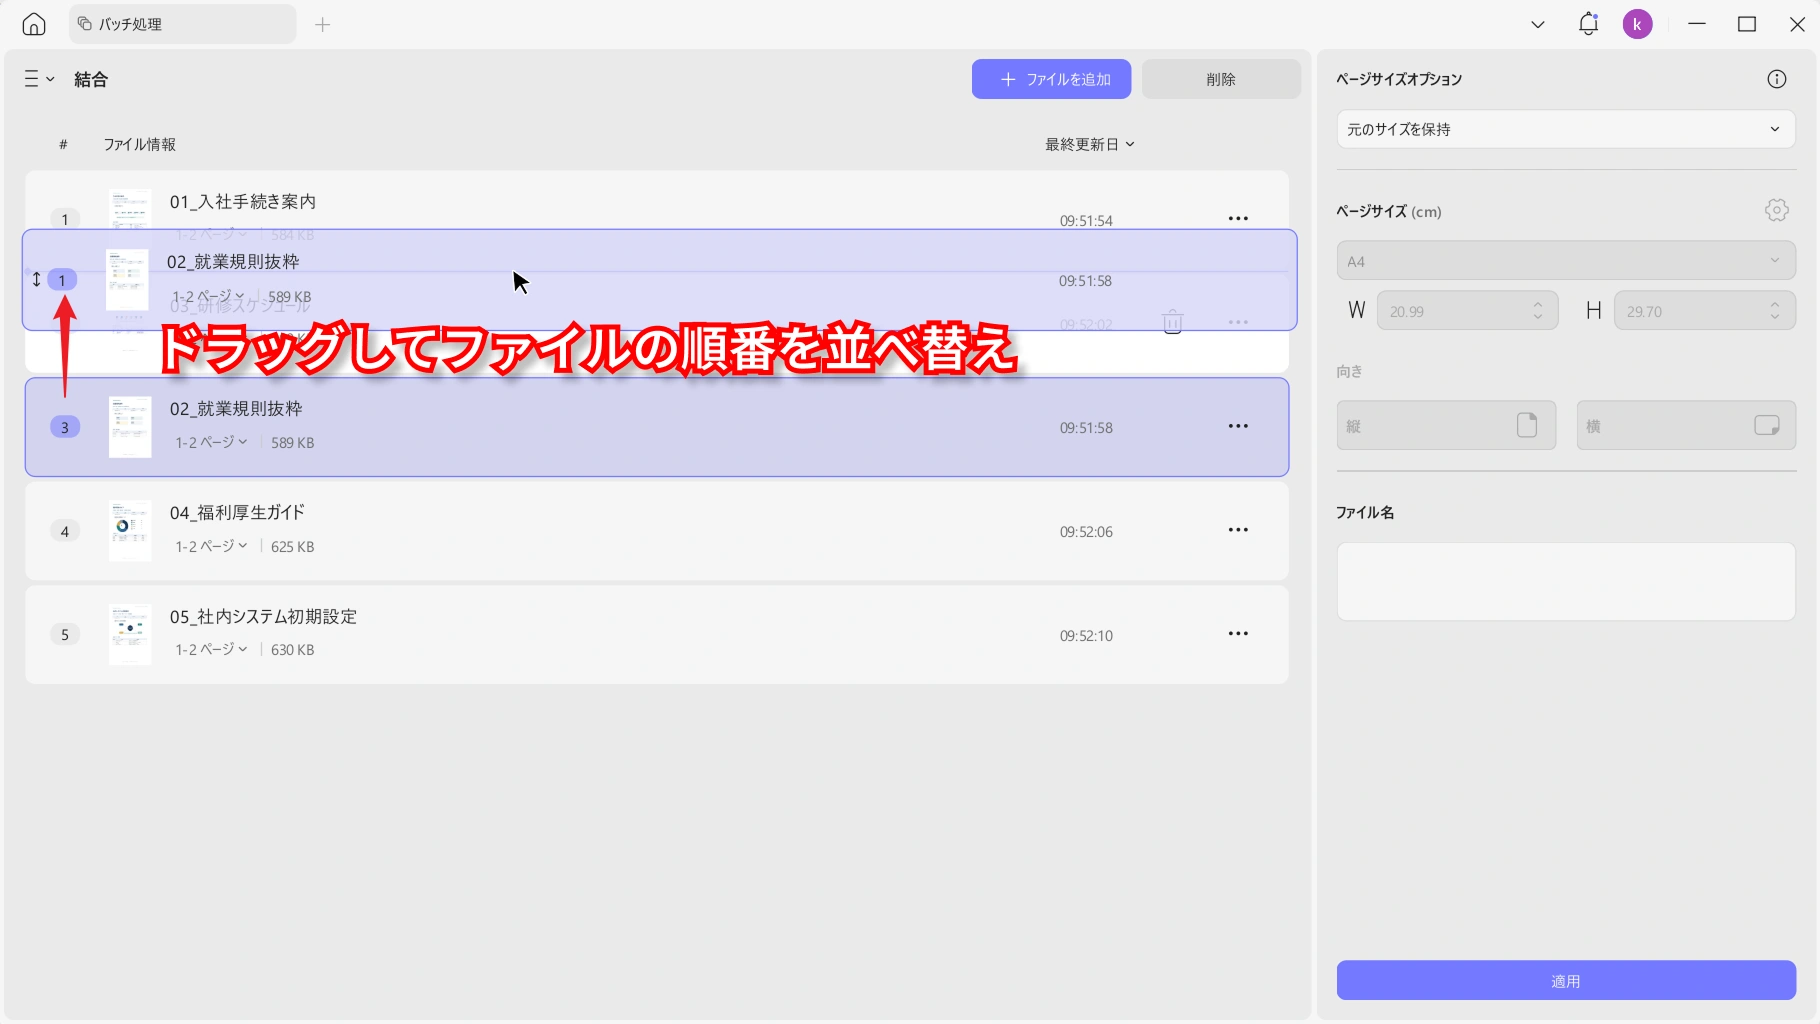Click timestamp 09:52:06
This screenshot has height=1024, width=1820.
(x=1086, y=532)
